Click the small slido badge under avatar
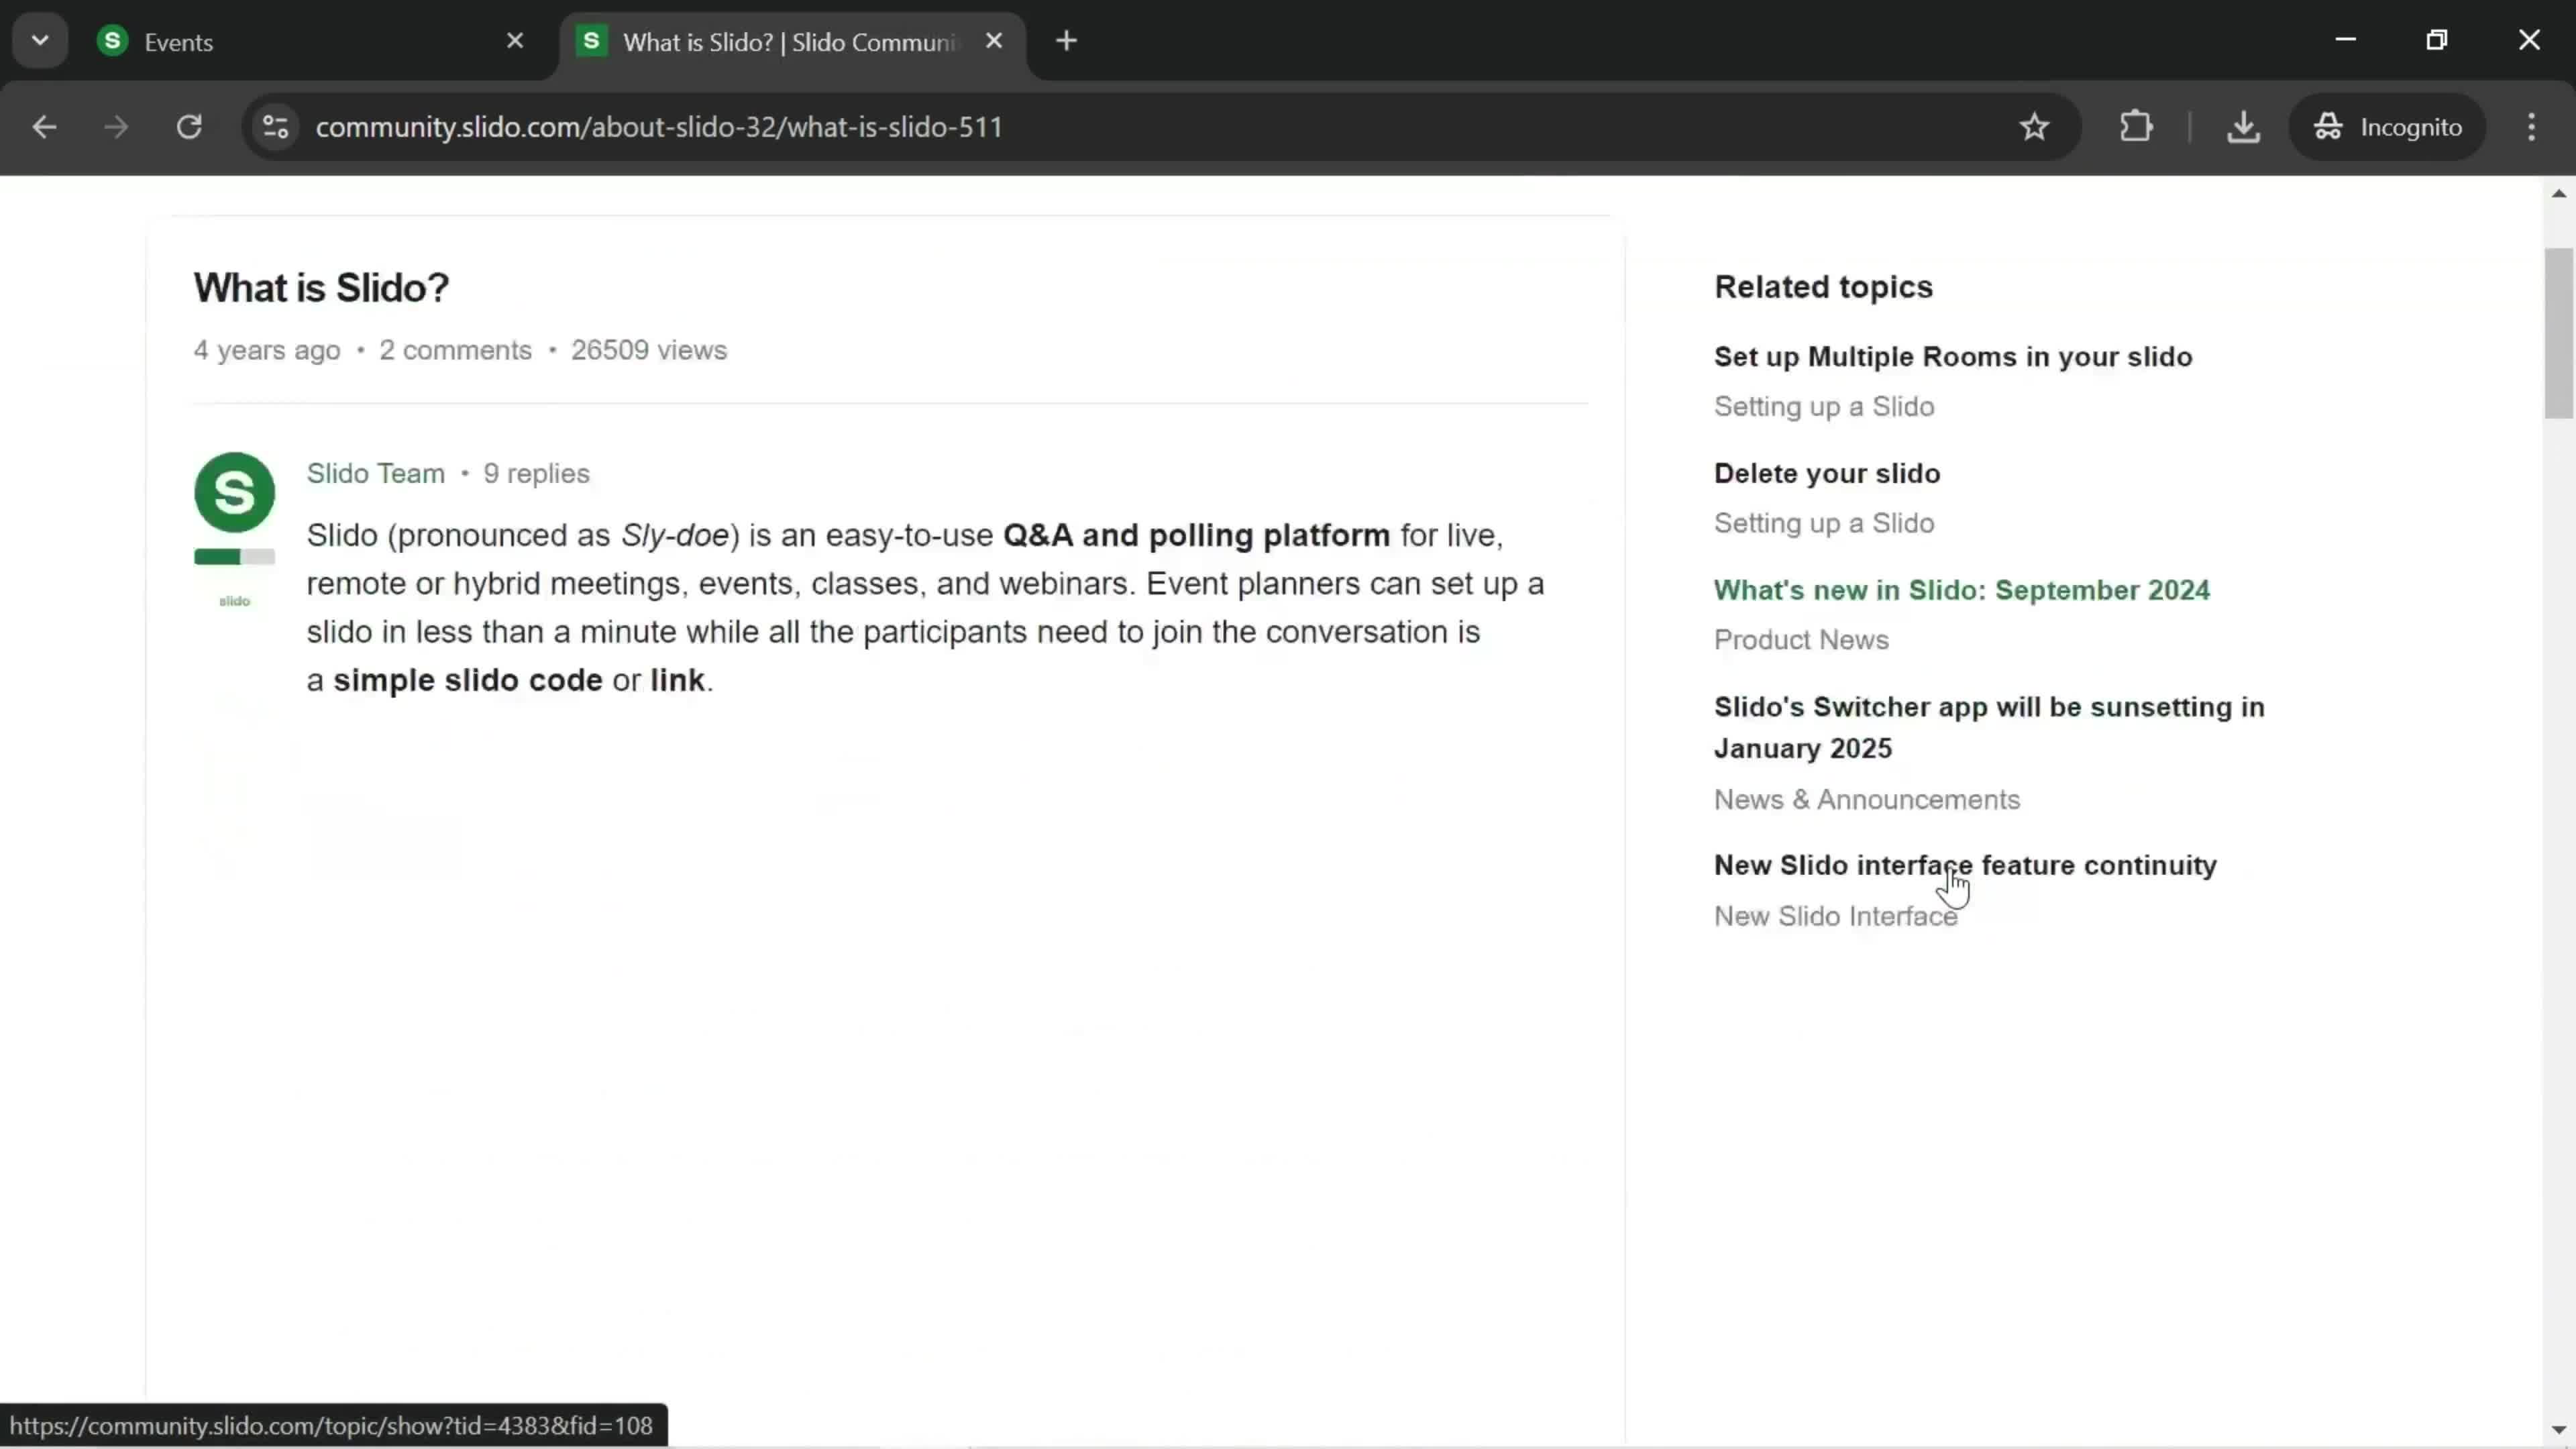The image size is (2576, 1449). [x=234, y=601]
